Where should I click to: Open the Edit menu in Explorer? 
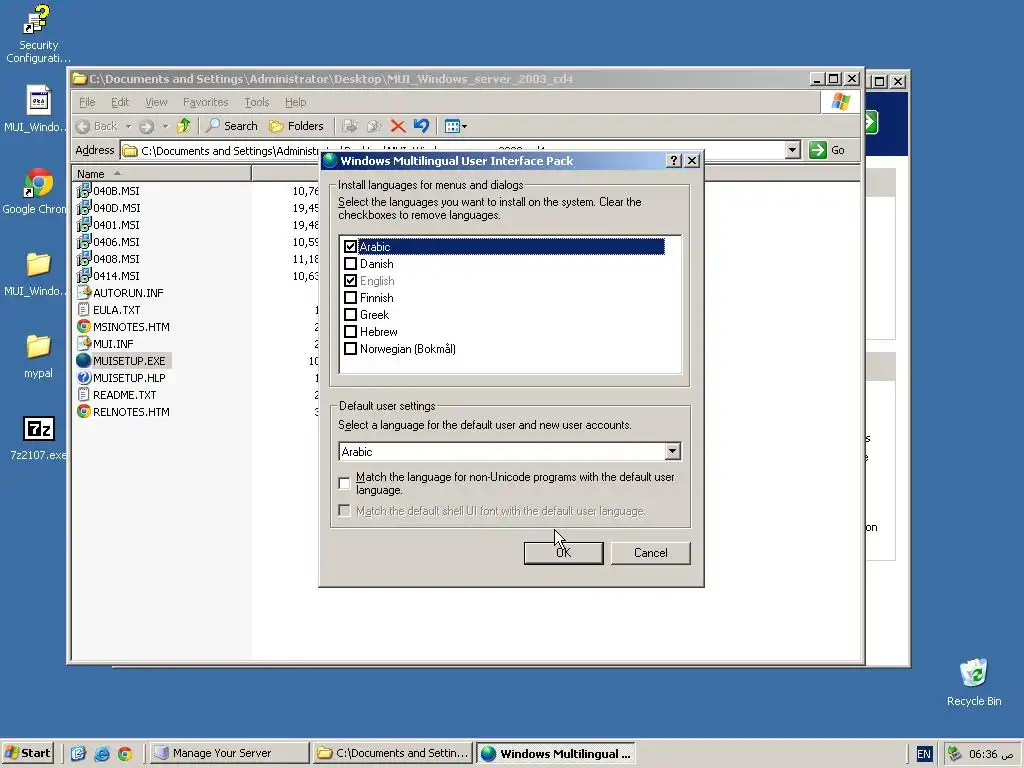(x=120, y=102)
